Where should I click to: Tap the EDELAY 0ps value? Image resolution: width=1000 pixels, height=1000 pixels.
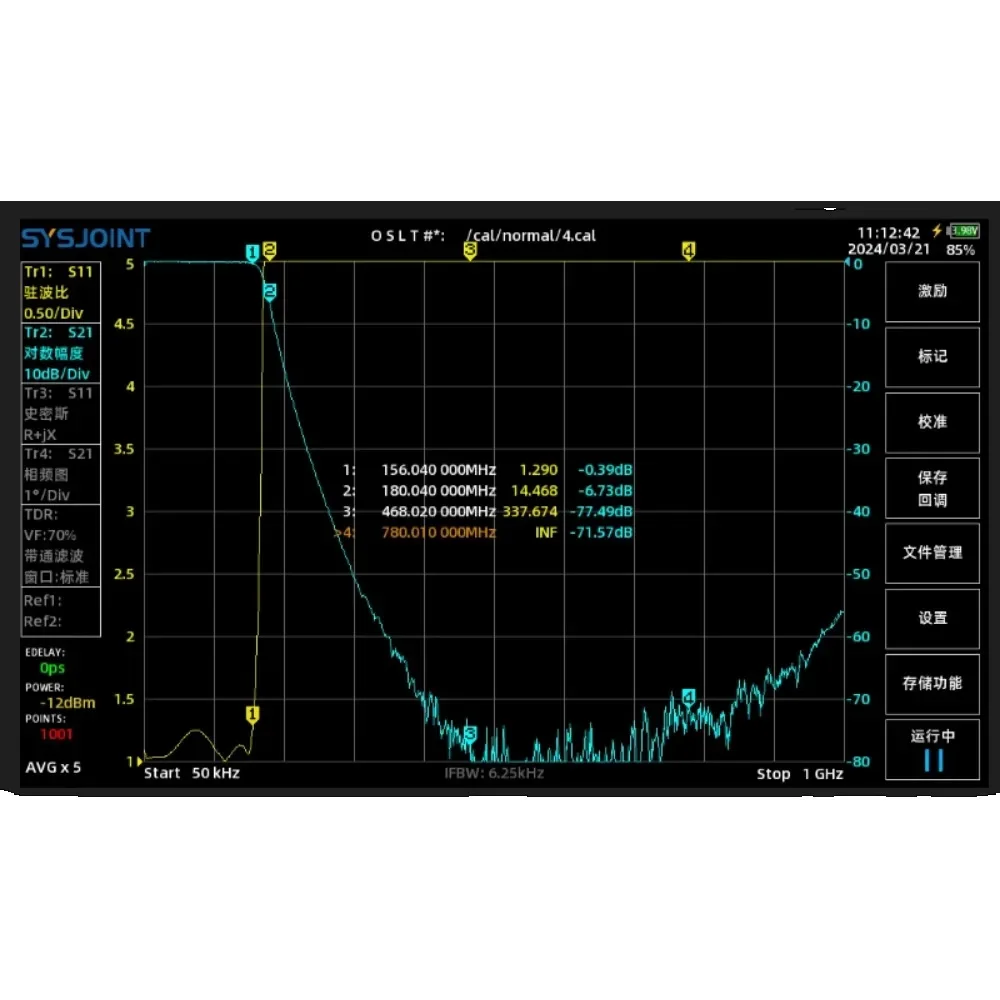click(52, 668)
